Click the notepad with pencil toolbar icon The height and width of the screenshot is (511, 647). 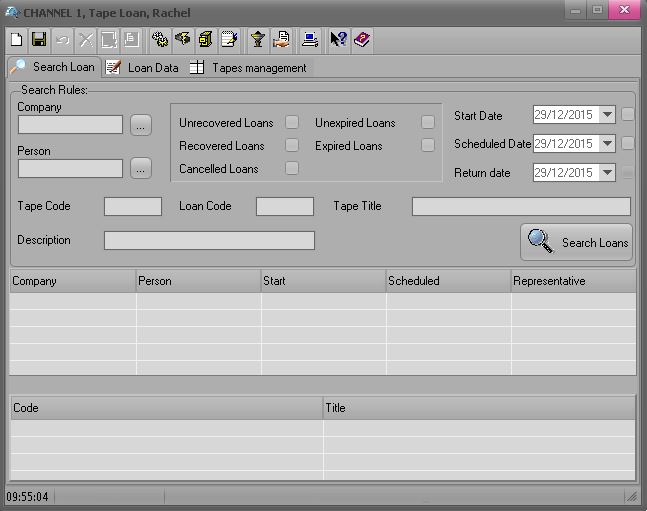click(229, 40)
